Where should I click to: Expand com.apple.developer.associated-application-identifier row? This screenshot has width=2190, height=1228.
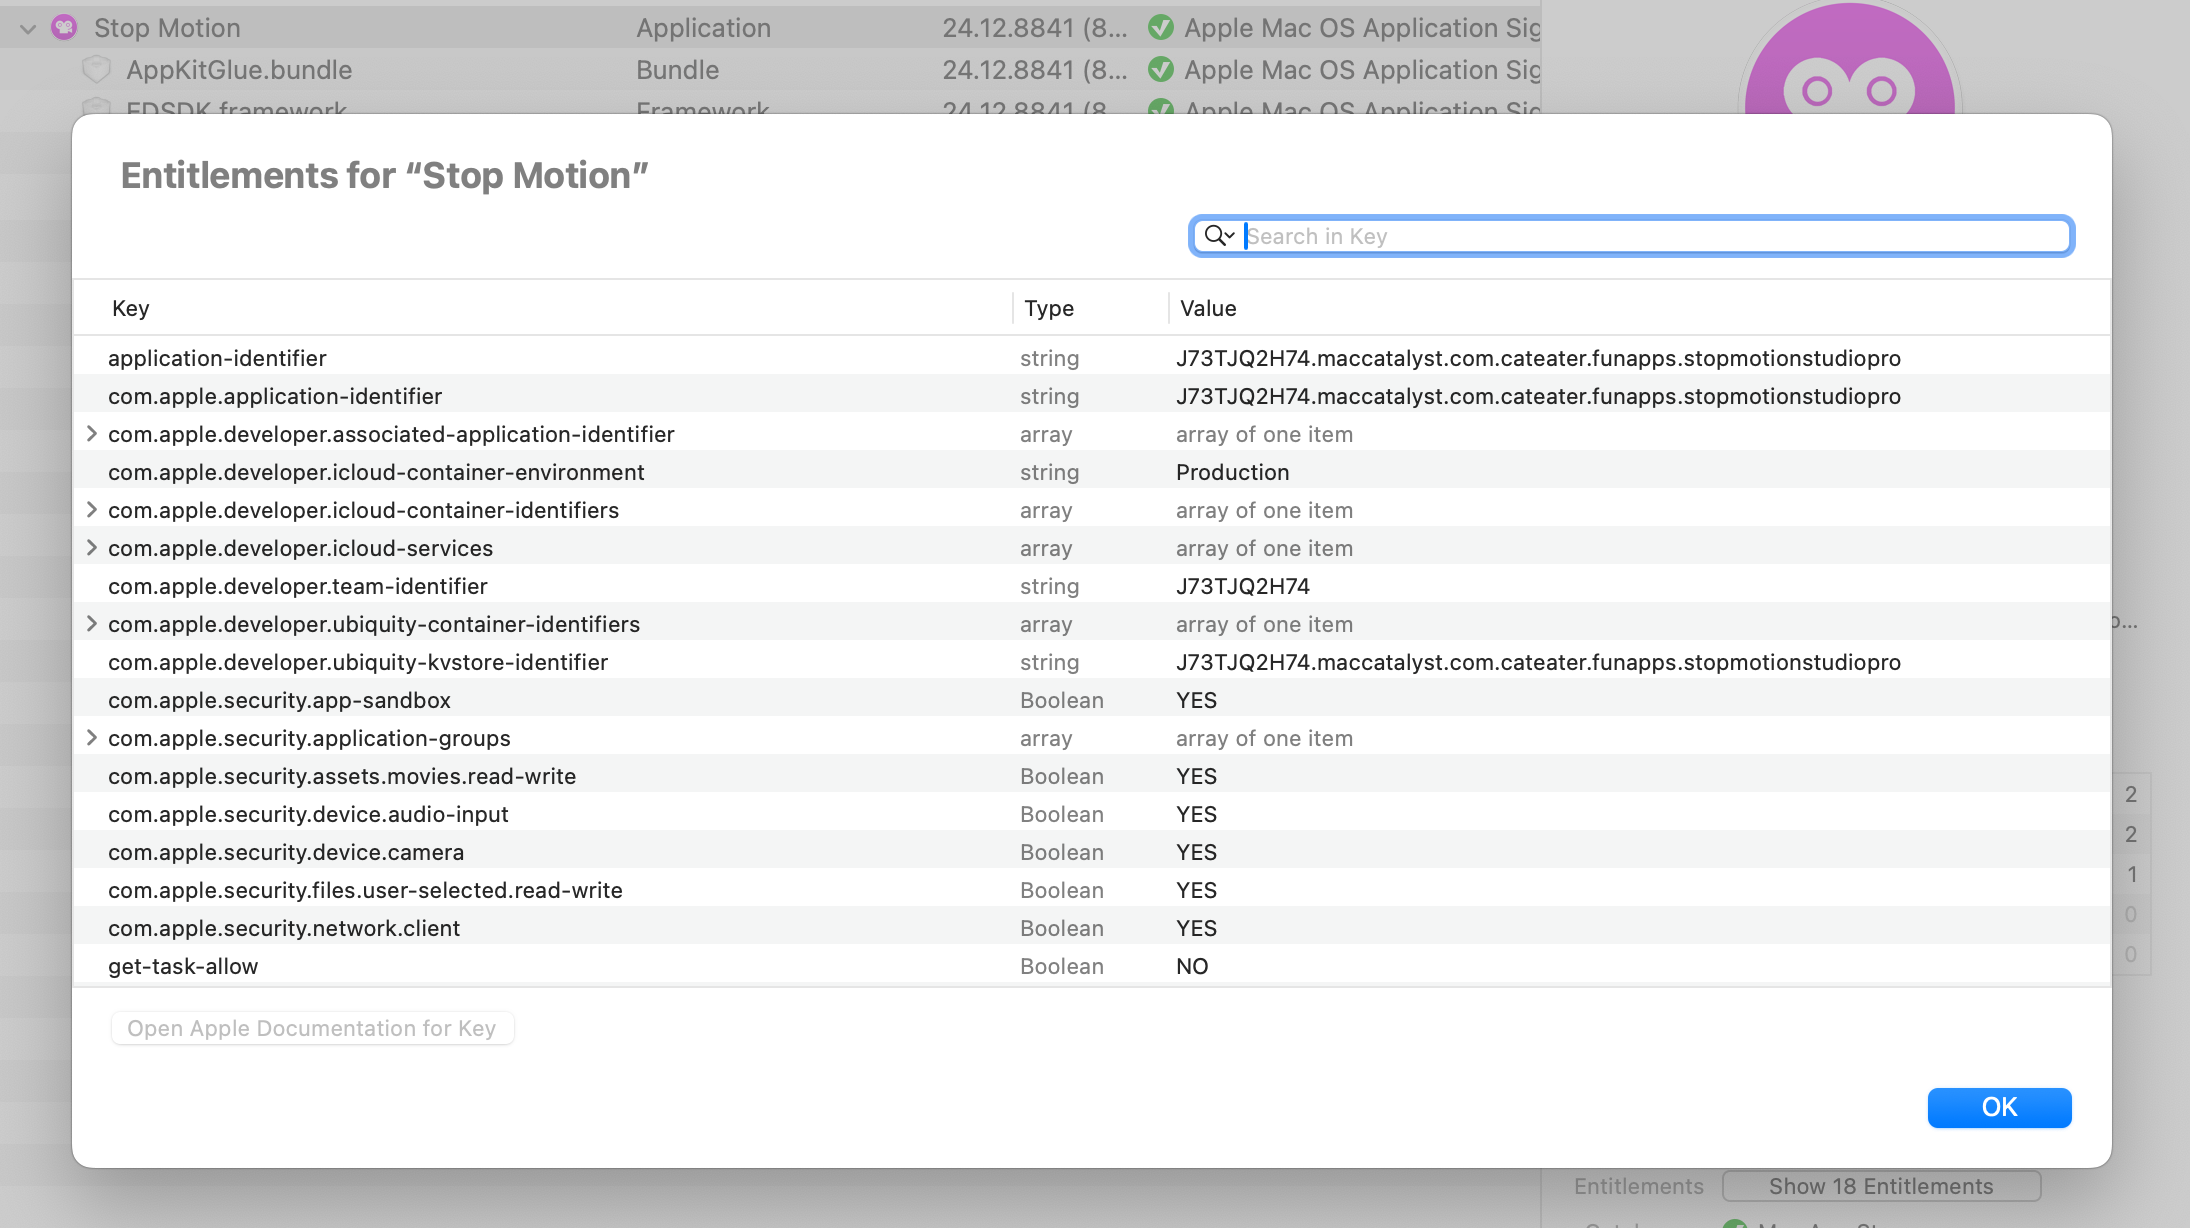point(91,434)
